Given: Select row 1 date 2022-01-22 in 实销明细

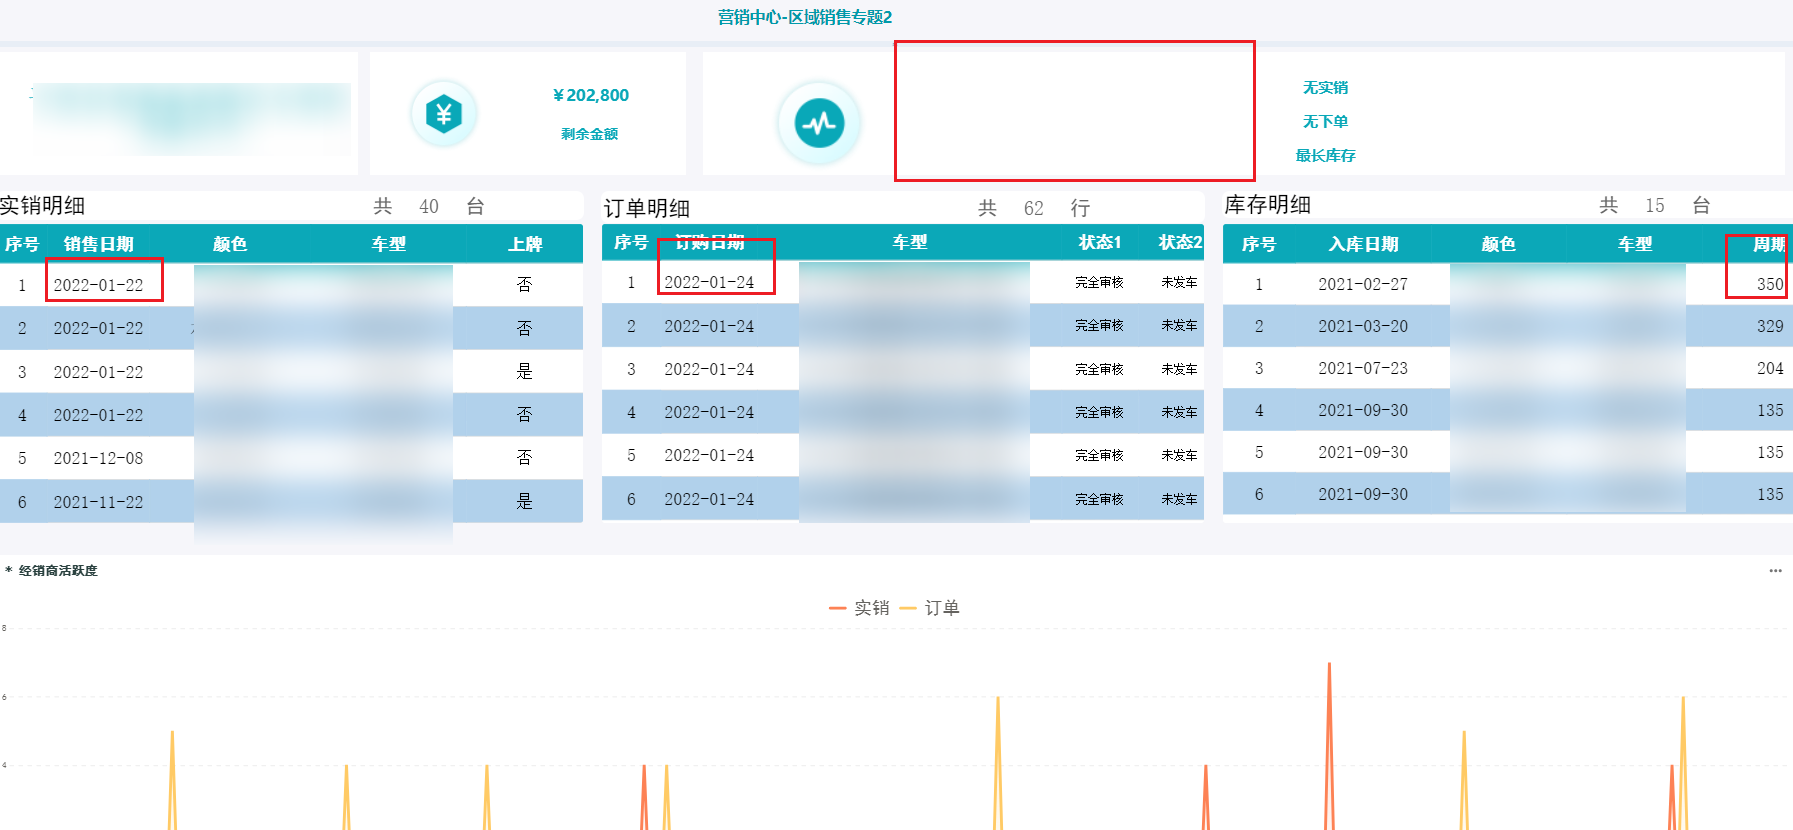Looking at the screenshot, I should click(x=98, y=285).
